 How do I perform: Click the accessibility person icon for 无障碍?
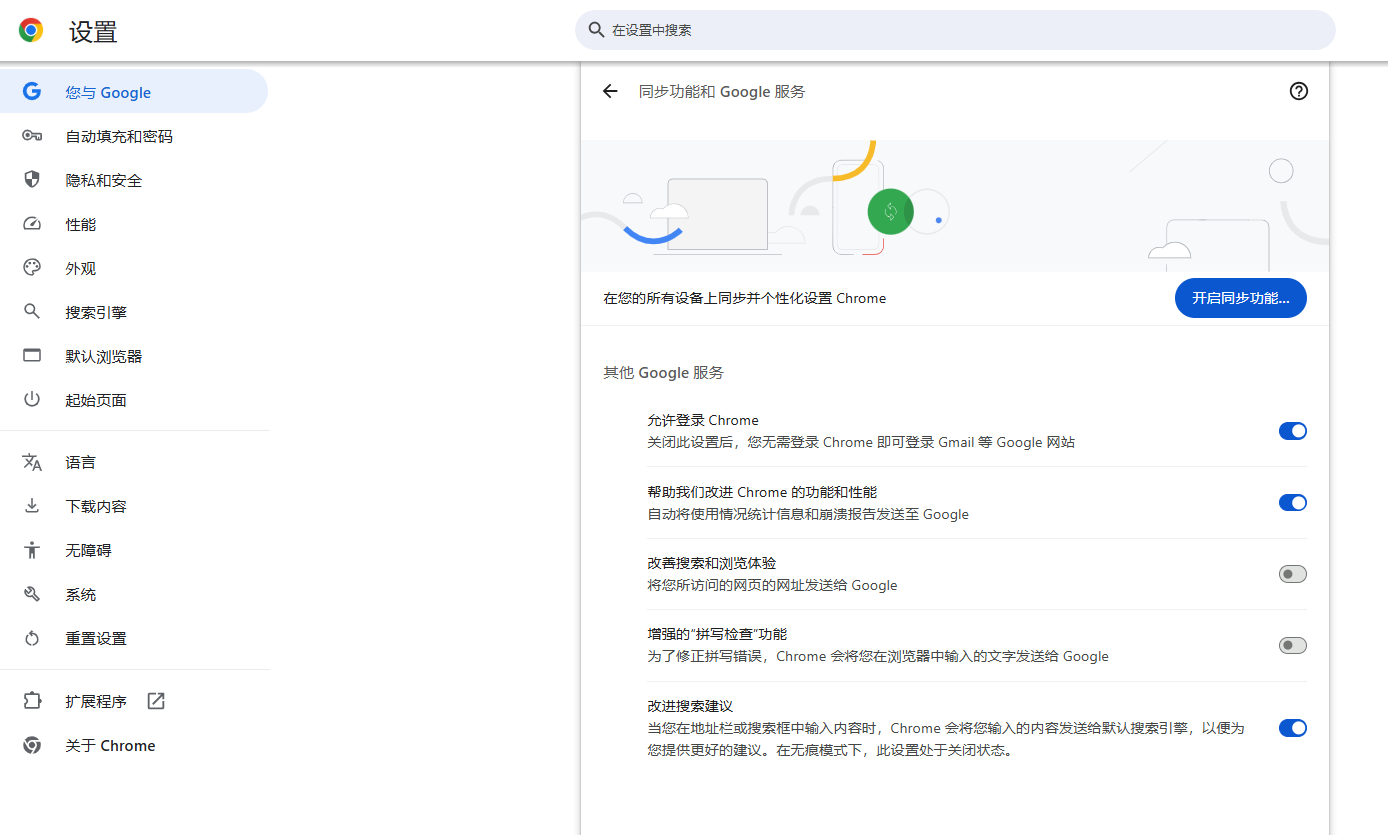click(x=32, y=550)
